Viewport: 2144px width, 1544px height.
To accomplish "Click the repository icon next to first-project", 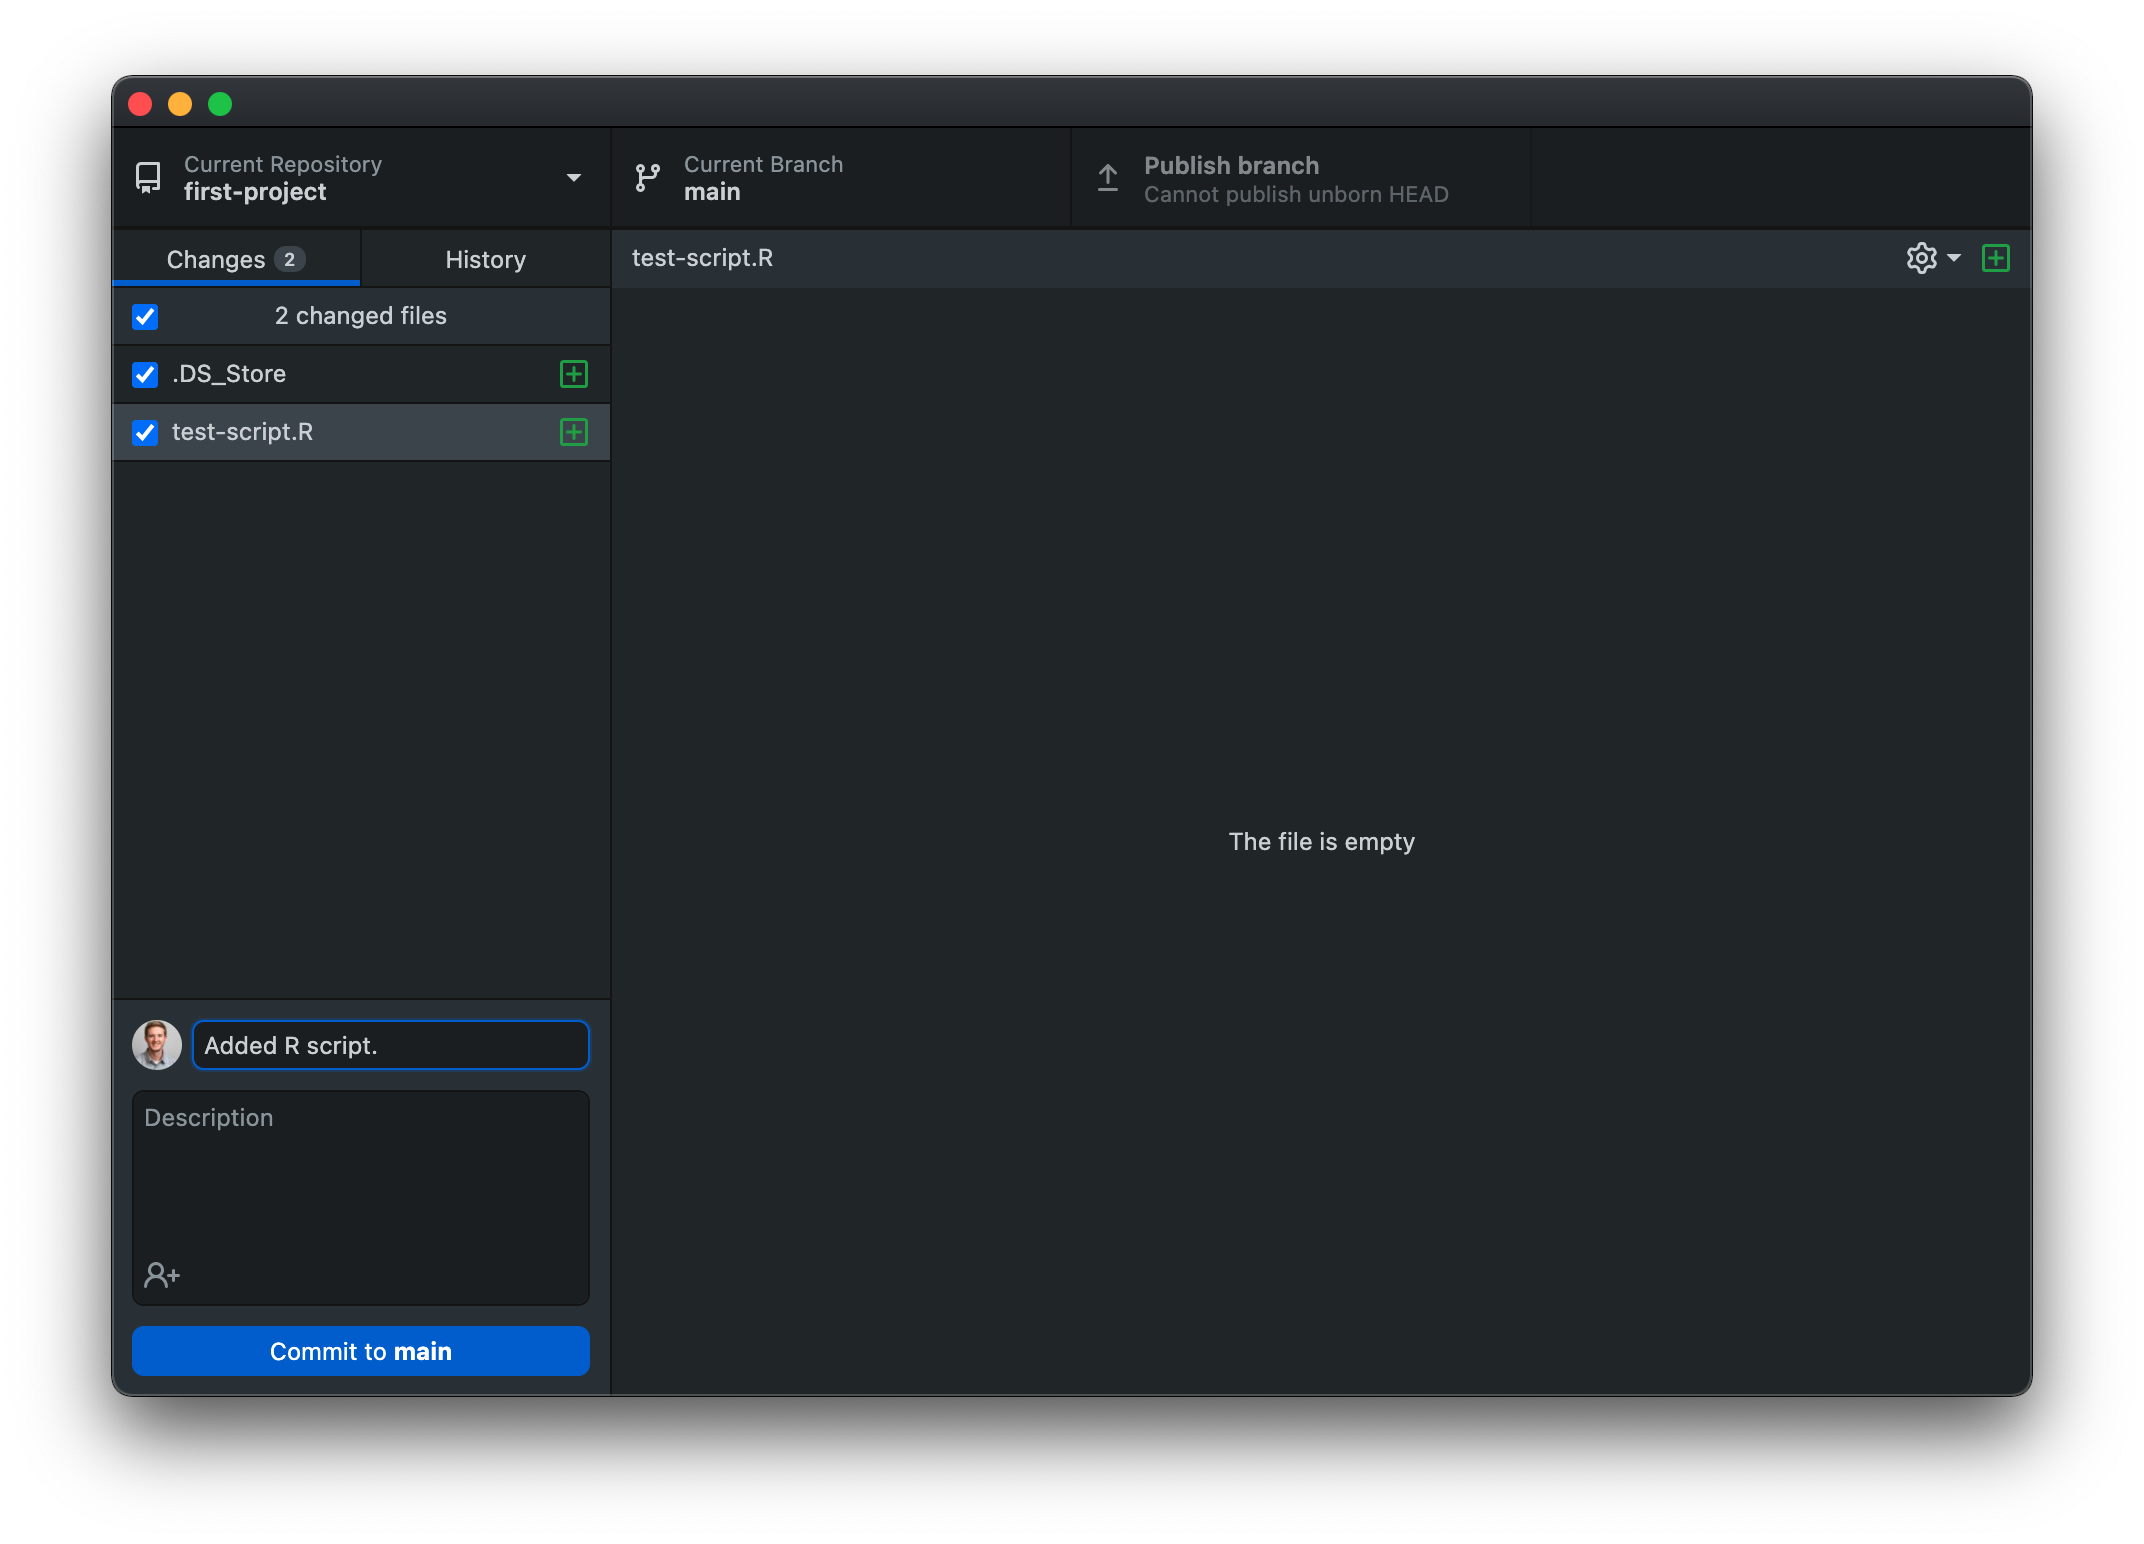I will point(148,178).
